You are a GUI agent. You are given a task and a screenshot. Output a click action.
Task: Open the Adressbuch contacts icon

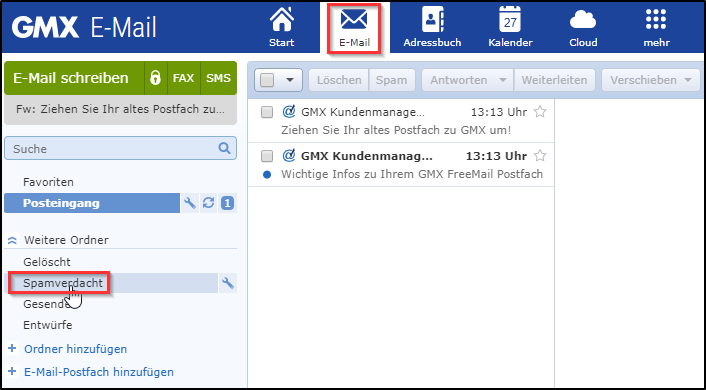click(x=432, y=27)
